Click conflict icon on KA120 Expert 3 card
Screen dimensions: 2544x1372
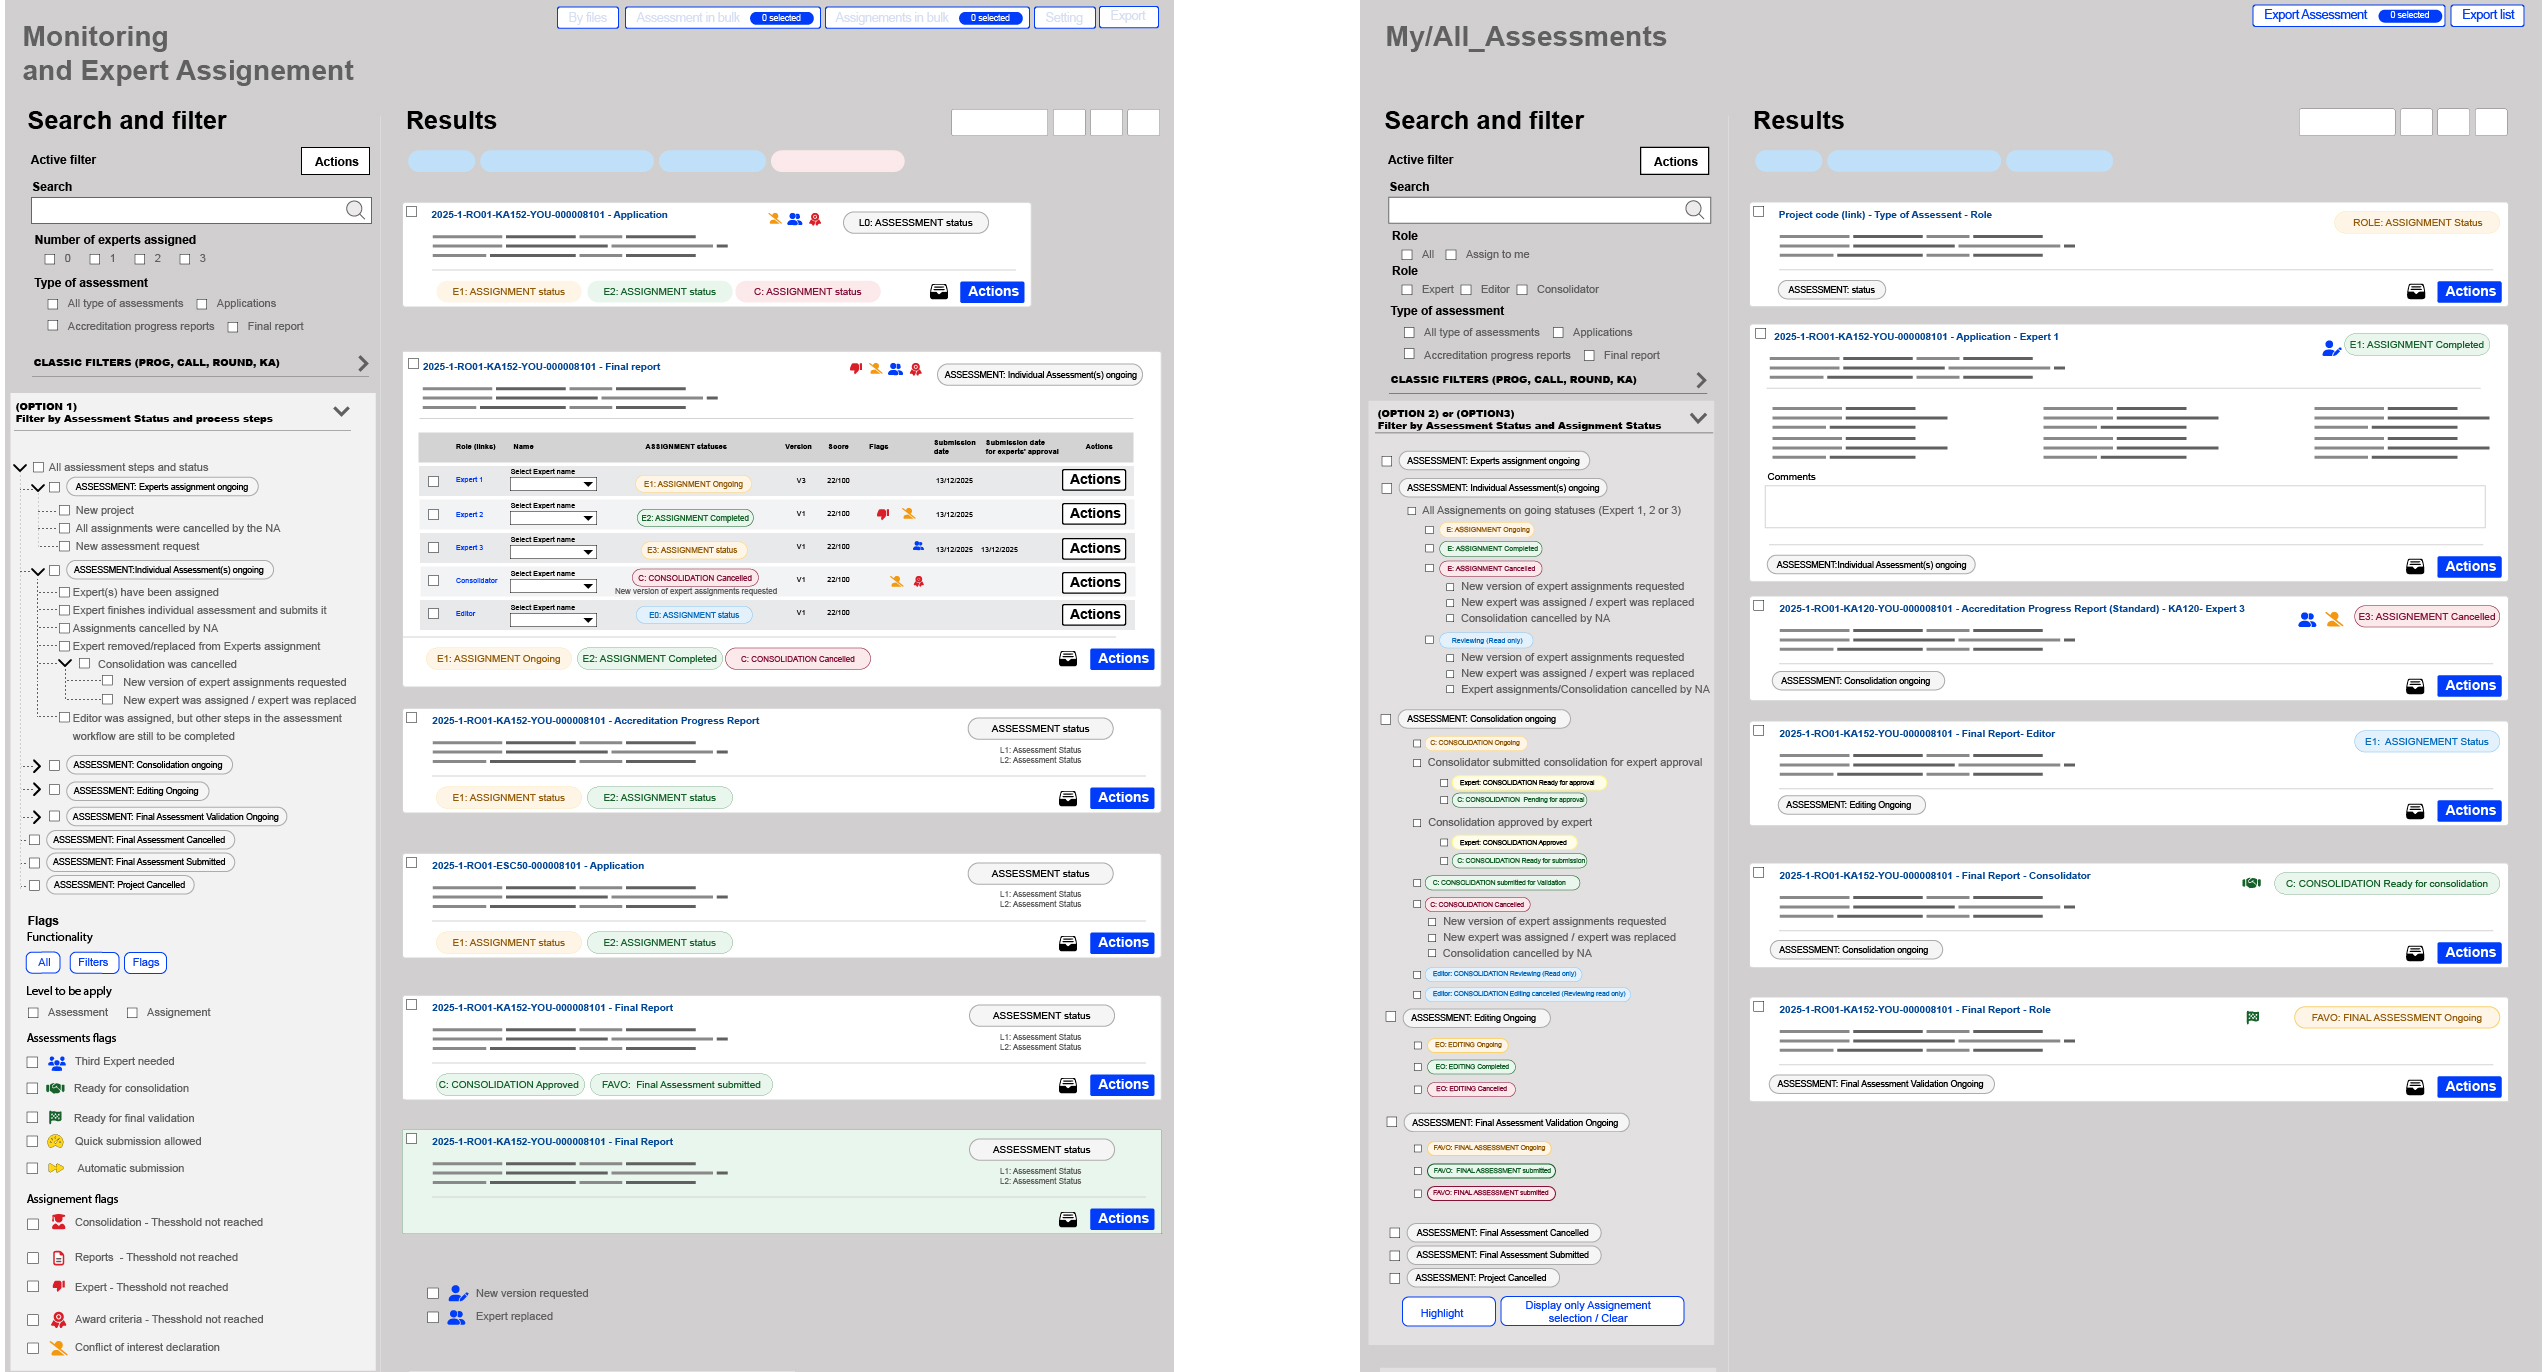(2334, 620)
